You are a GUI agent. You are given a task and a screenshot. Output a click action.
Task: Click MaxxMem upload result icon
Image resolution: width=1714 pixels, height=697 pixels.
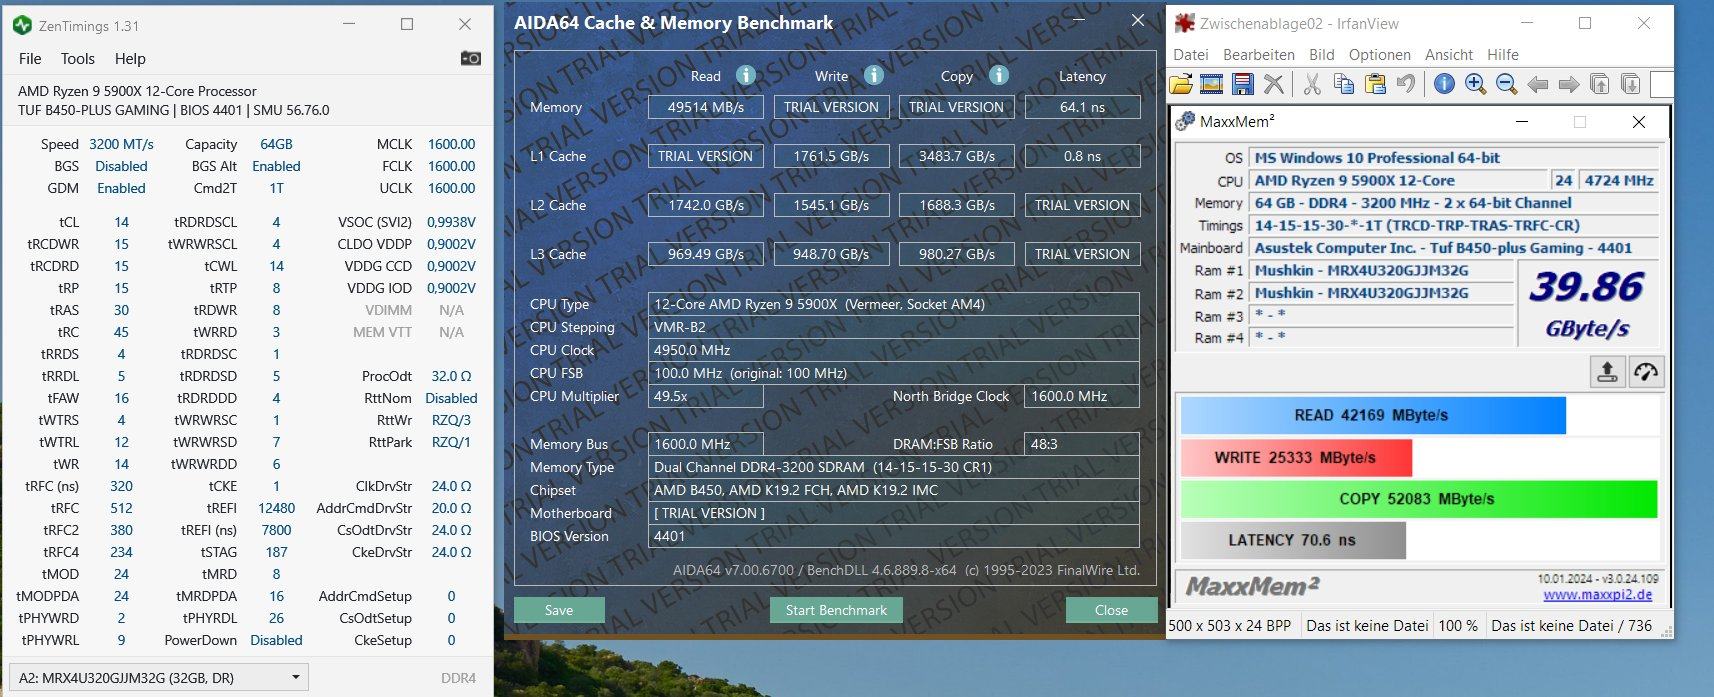click(1607, 372)
